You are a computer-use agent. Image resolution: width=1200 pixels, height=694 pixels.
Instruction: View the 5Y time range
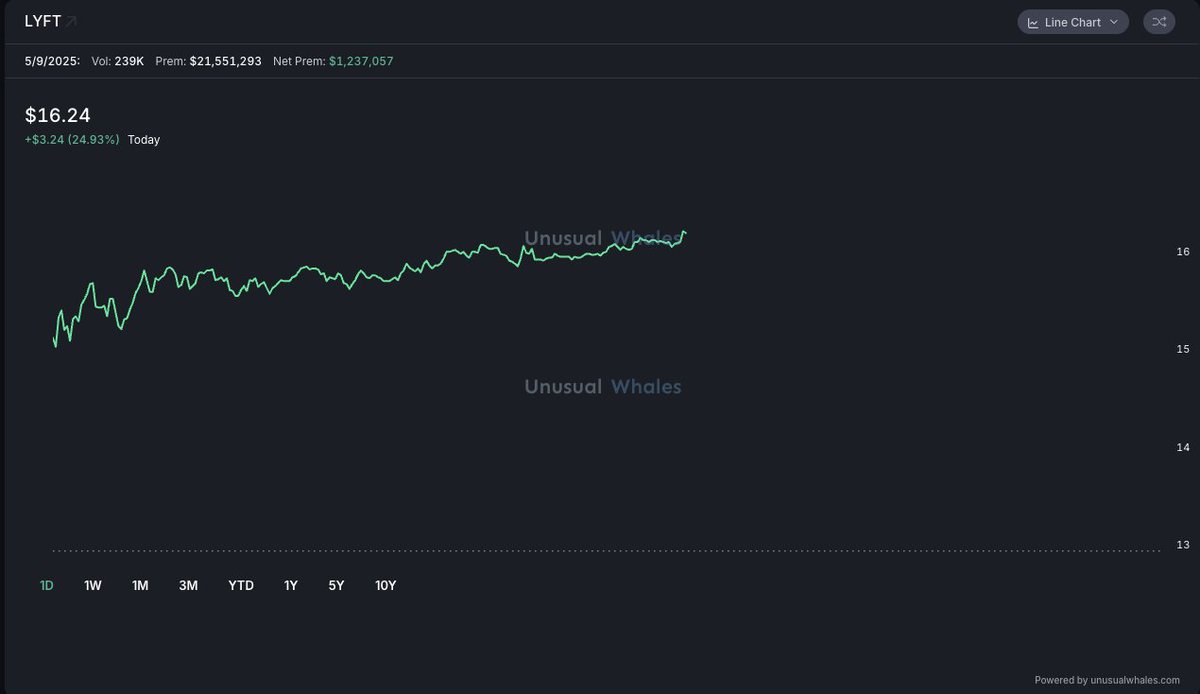(x=336, y=586)
